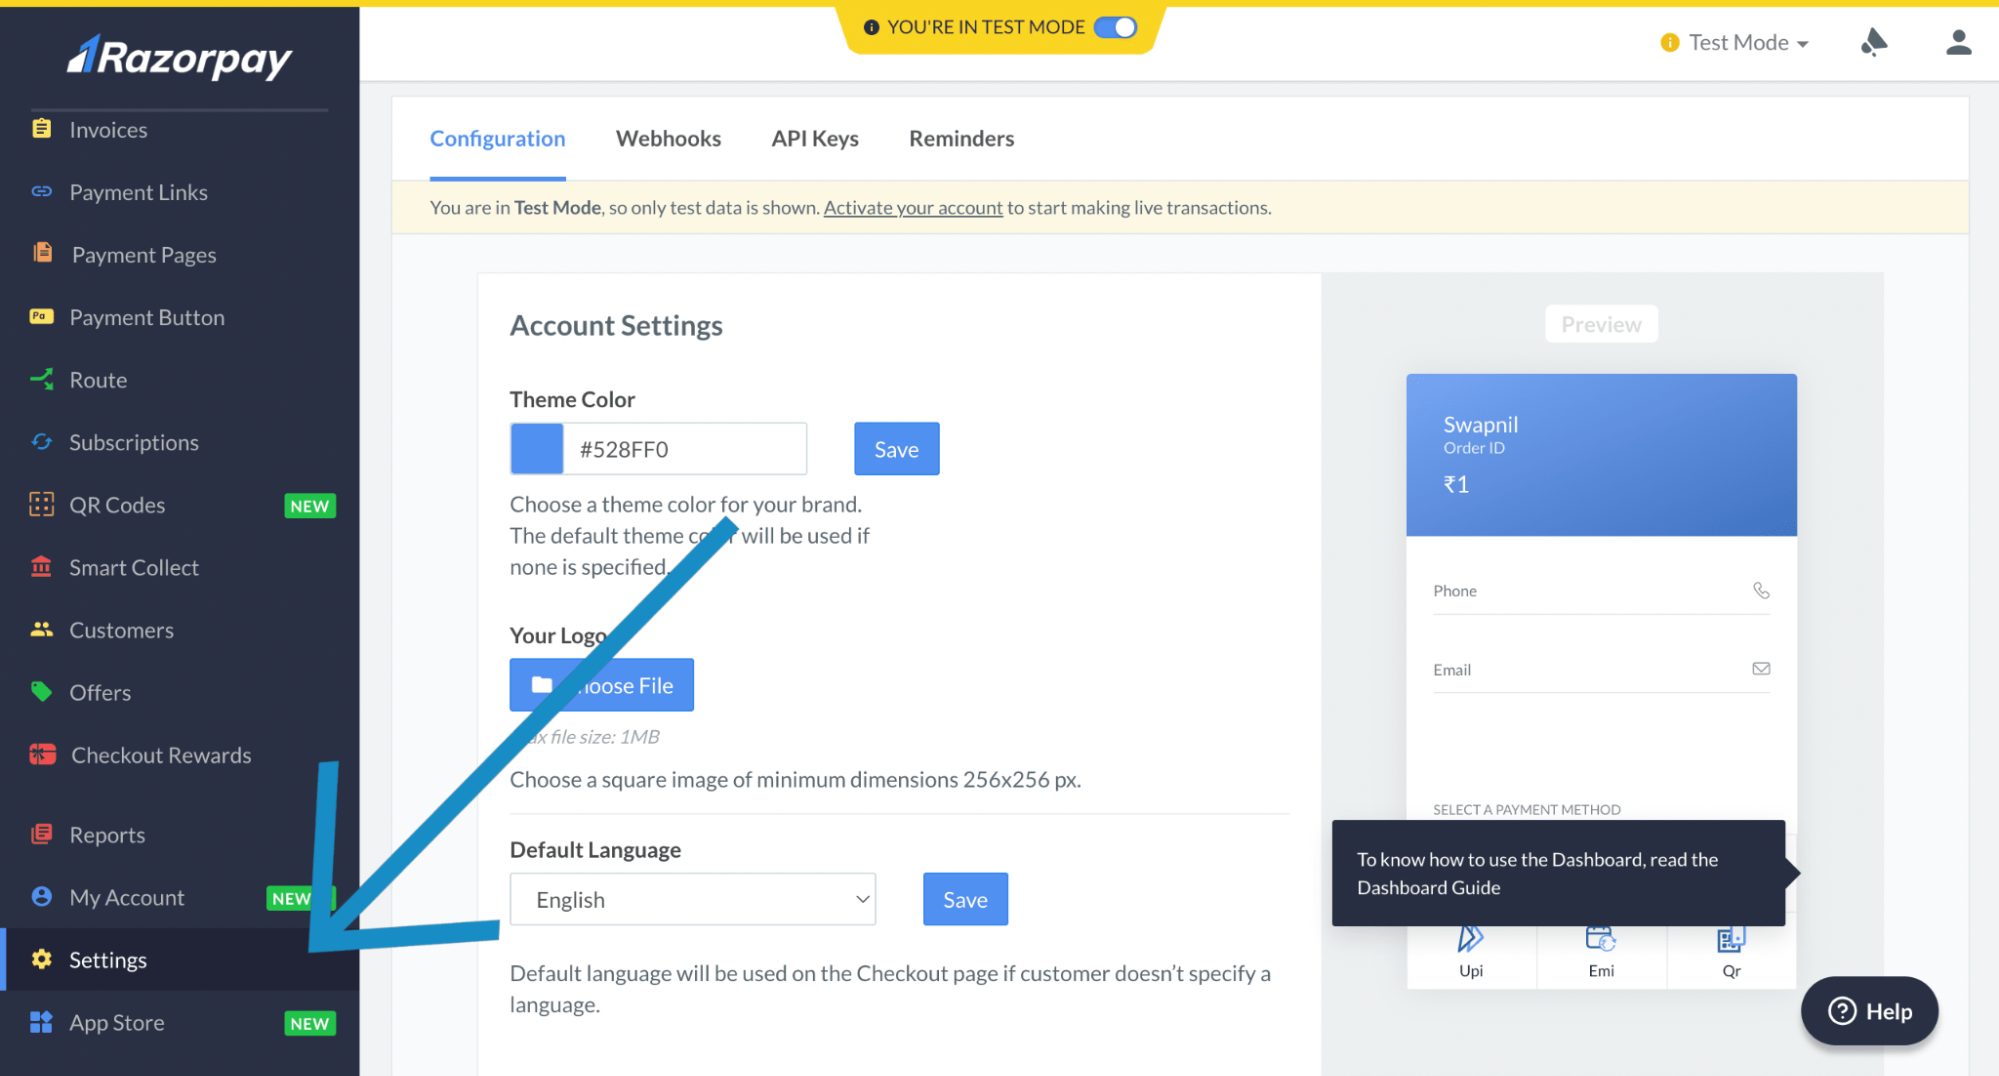Screen dimensions: 1999x1076
Task: Click the NEW badge beside QR Codes
Action: coord(309,505)
